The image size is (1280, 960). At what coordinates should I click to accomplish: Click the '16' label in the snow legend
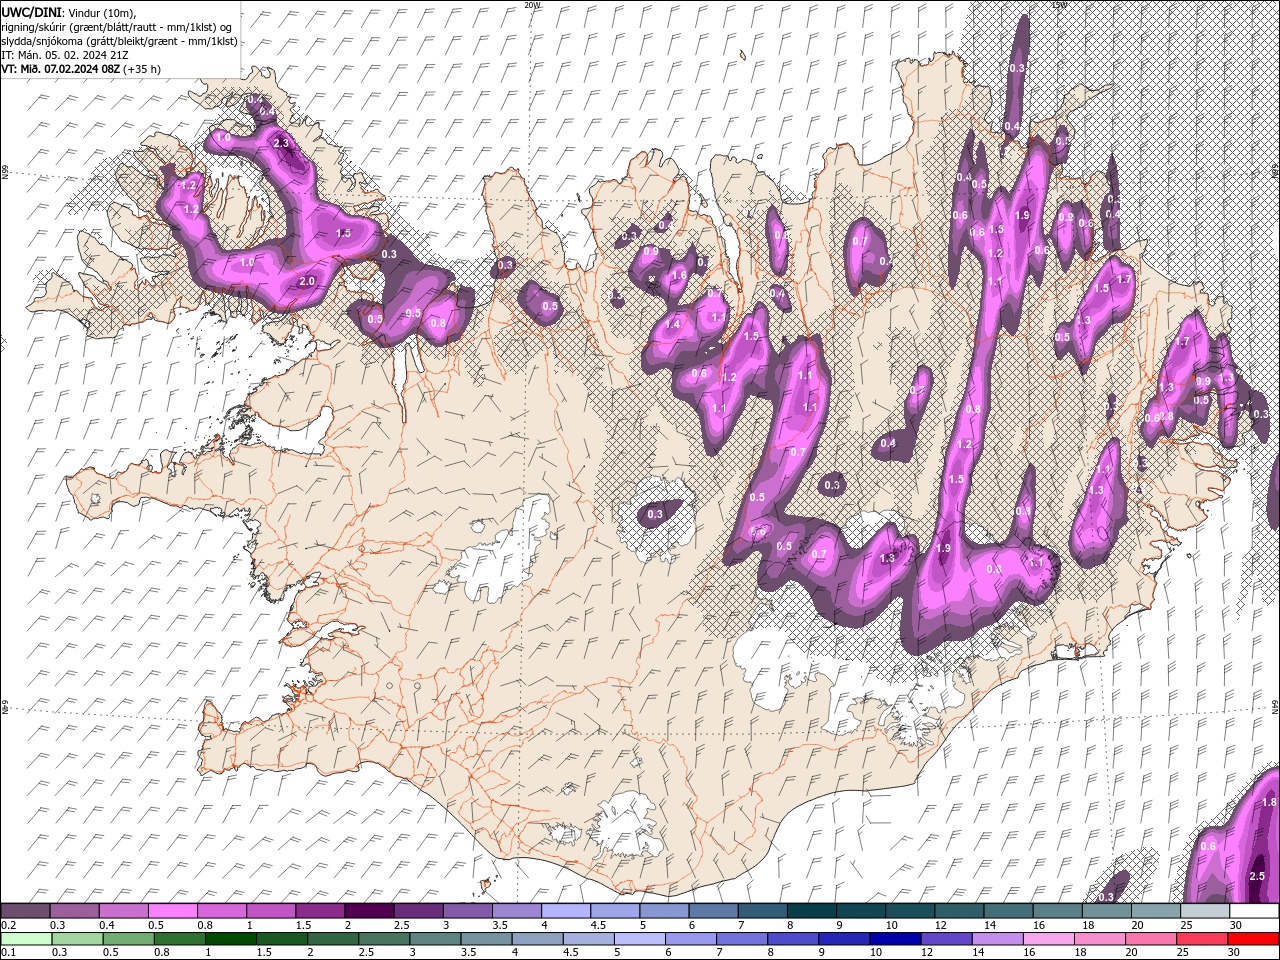[x=1038, y=925]
